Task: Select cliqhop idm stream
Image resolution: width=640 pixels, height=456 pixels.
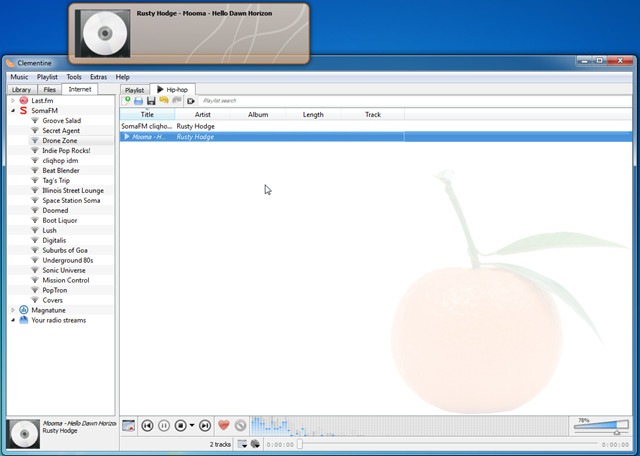Action: point(60,160)
